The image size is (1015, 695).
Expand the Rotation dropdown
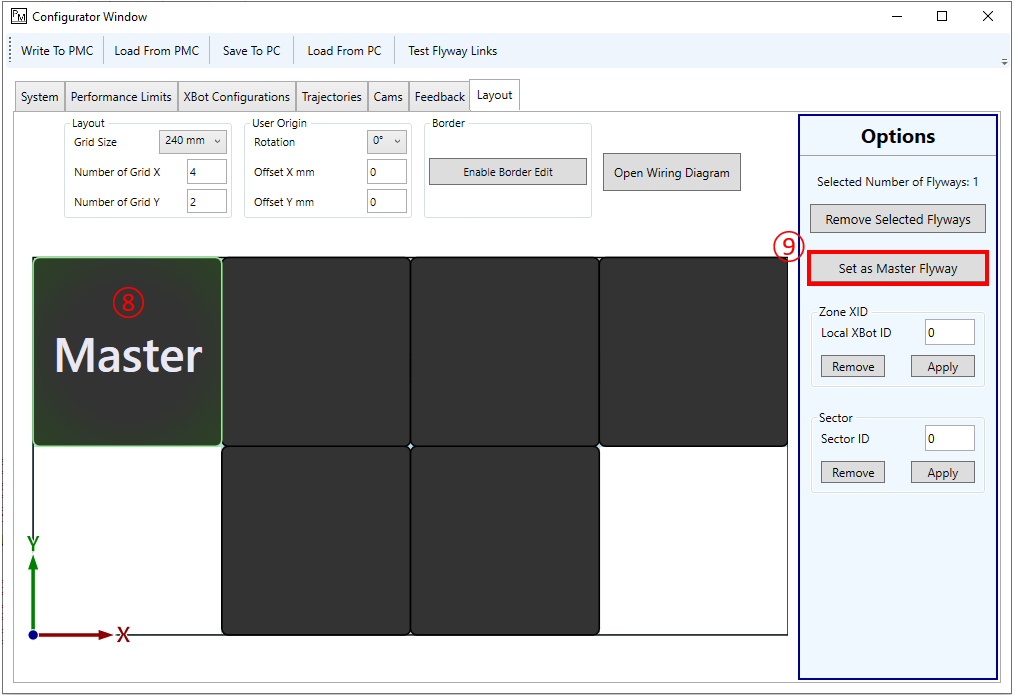386,142
